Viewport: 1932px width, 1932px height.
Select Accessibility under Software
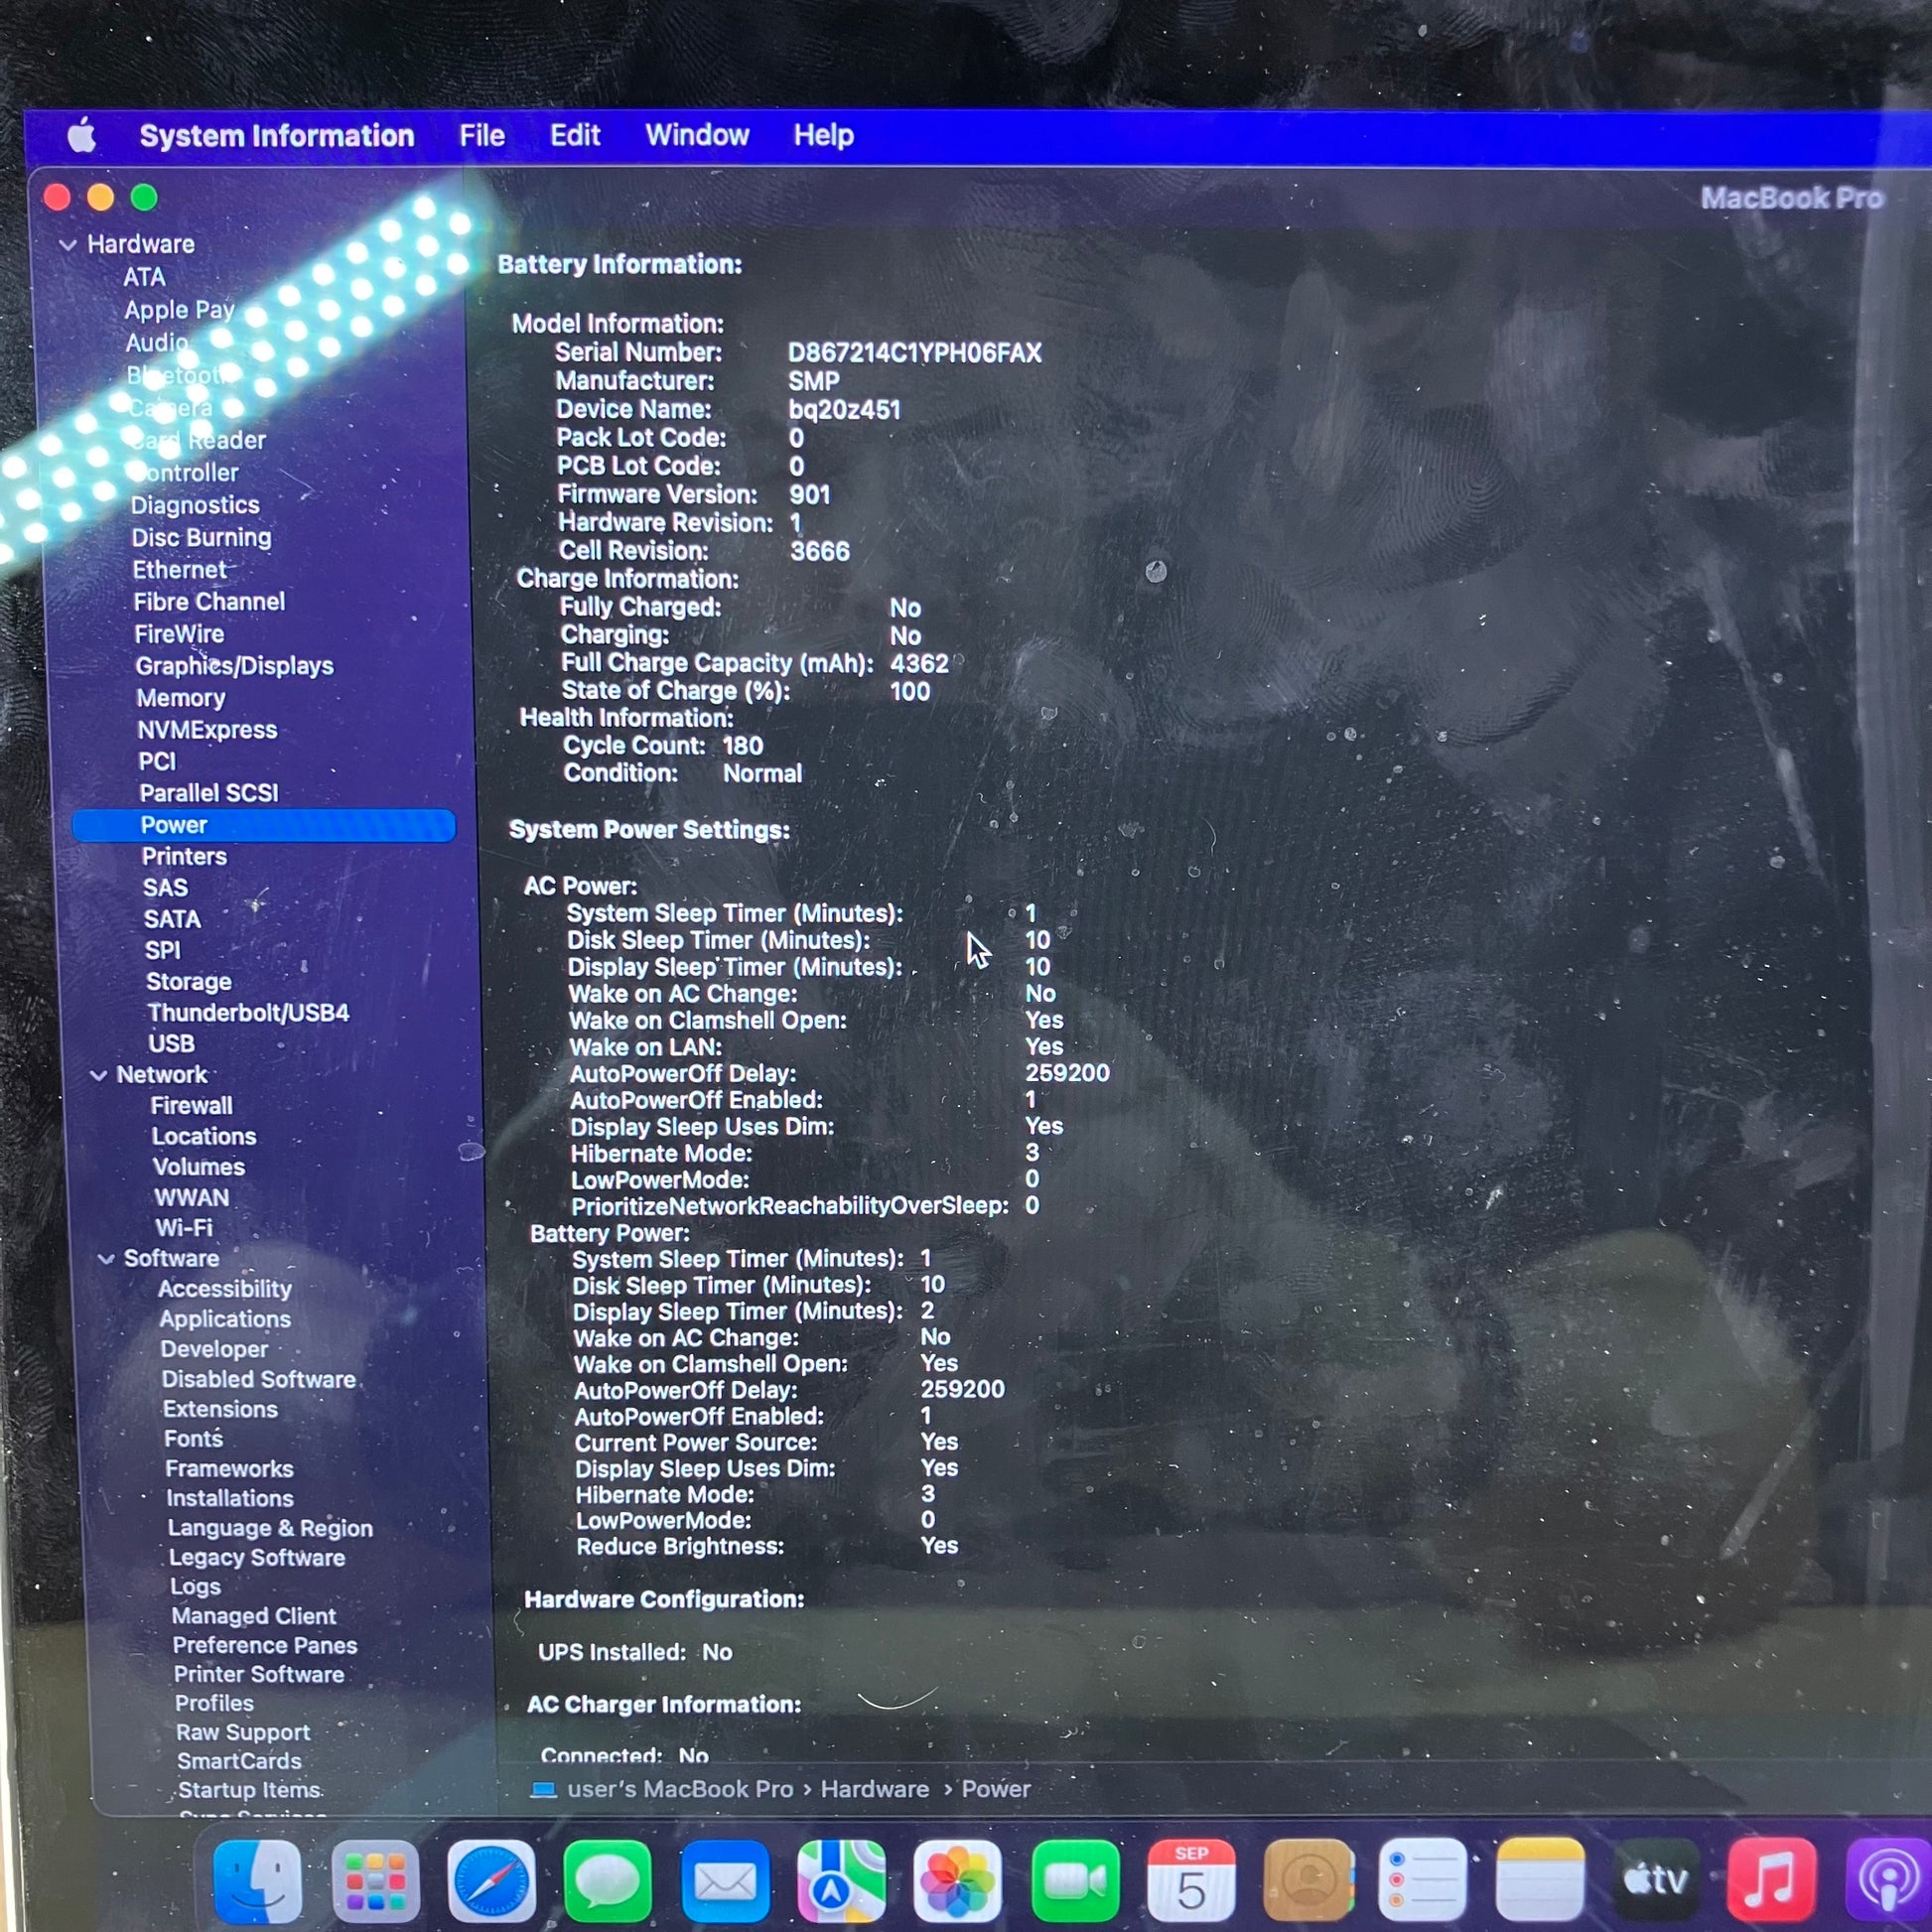pyautogui.click(x=225, y=1289)
